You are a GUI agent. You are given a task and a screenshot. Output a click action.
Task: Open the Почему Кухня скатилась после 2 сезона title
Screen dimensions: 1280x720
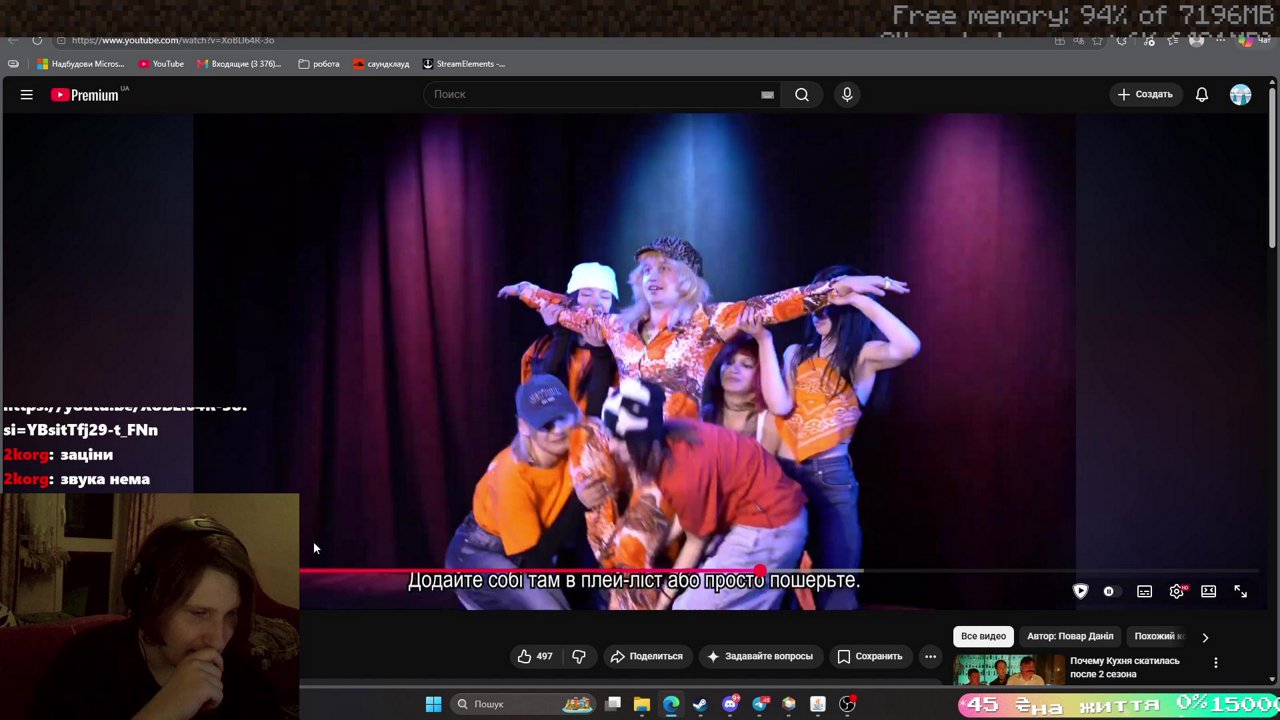pos(1125,667)
